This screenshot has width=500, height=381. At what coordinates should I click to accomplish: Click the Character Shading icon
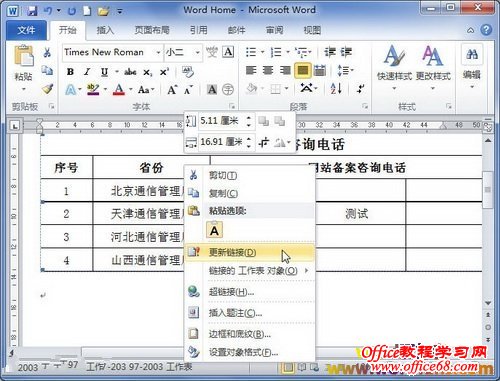(212, 90)
